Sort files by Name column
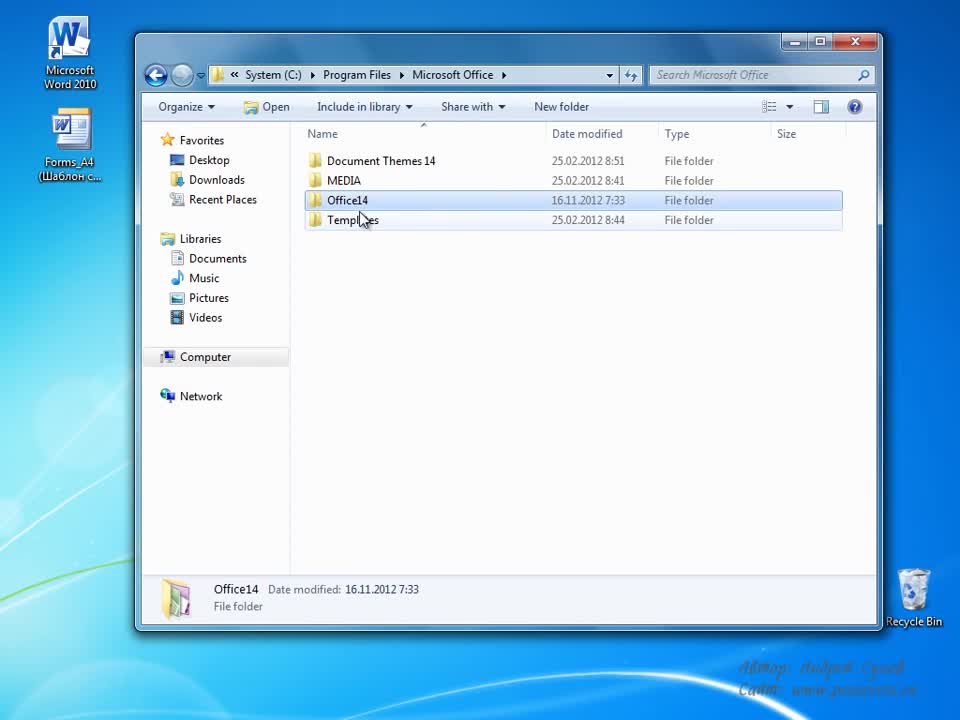This screenshot has height=720, width=960. coord(424,134)
